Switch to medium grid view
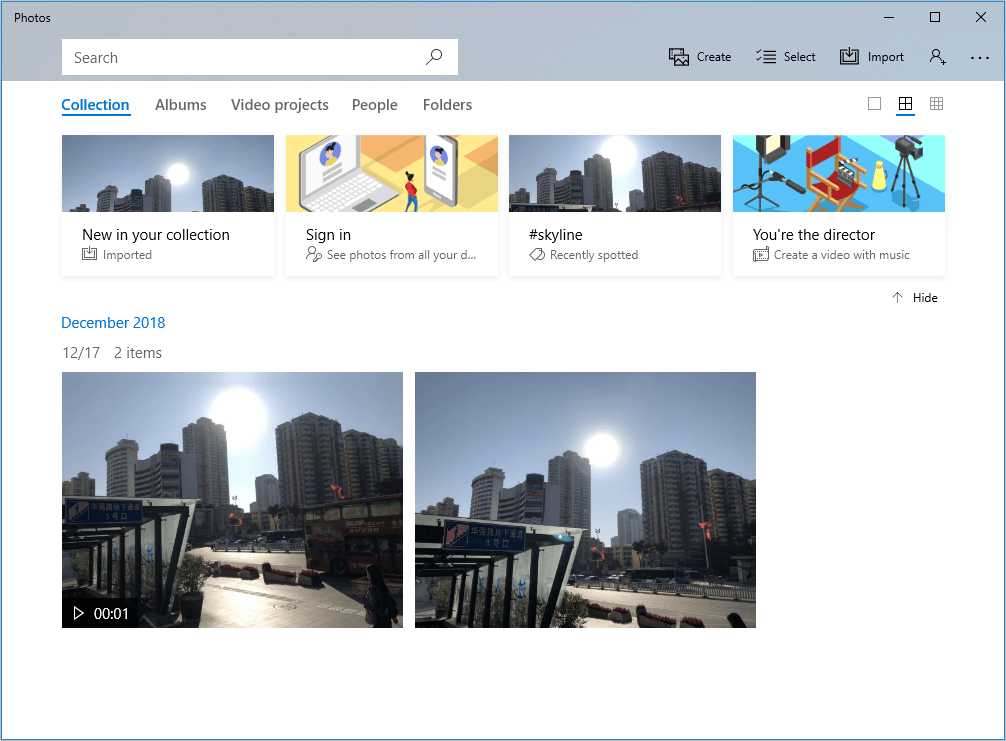Viewport: 1006px width, 741px height. (905, 104)
